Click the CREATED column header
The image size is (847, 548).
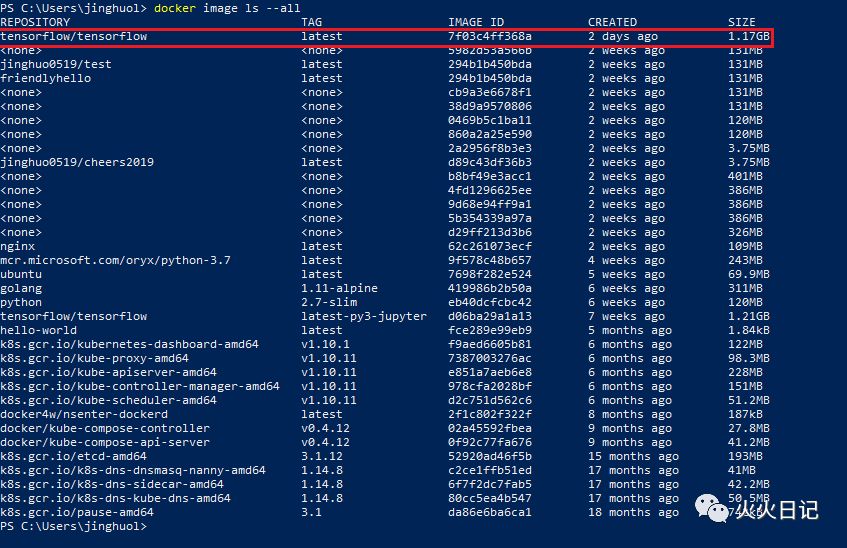pos(613,22)
